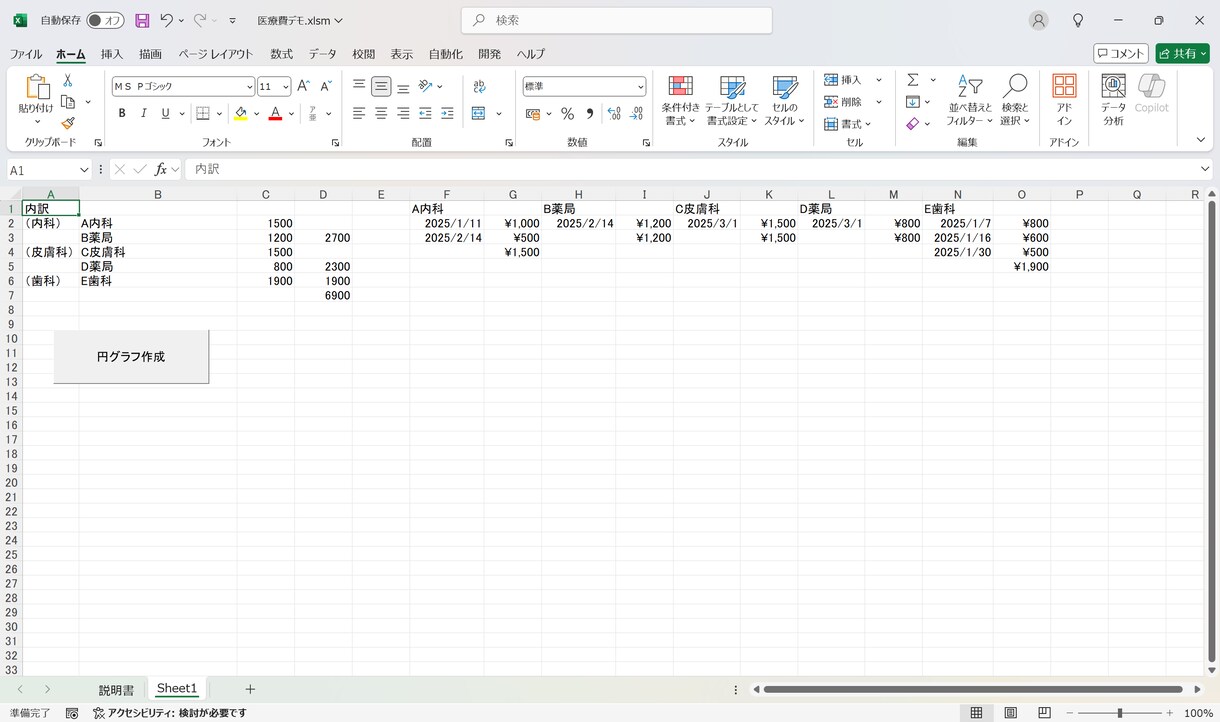
Task: Open Conditional Formatting menu
Action: [680, 100]
